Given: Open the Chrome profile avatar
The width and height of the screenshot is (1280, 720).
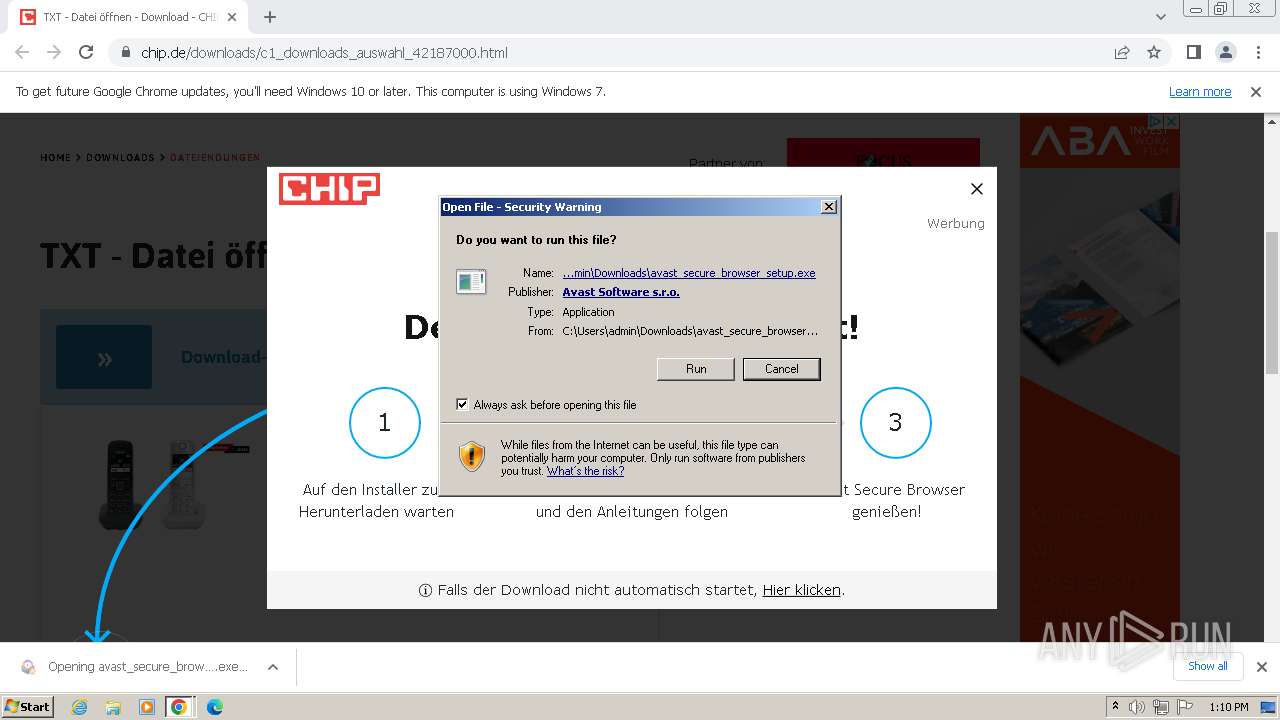Looking at the screenshot, I should click(1225, 52).
